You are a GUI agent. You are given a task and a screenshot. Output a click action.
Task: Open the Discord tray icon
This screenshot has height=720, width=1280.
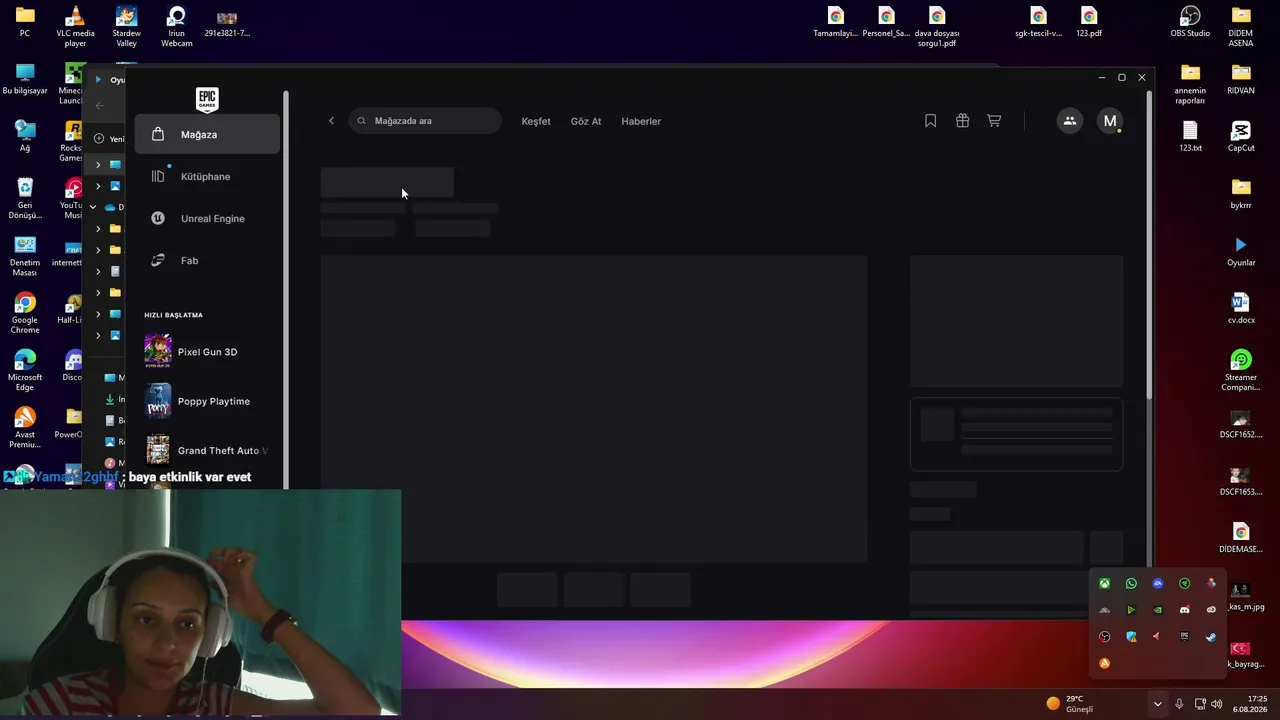(1185, 610)
